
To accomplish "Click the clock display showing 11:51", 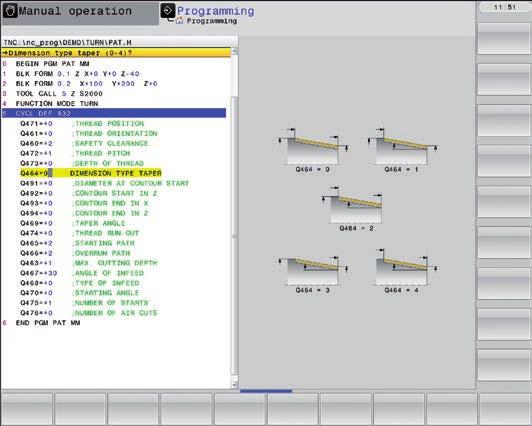I will [505, 7].
